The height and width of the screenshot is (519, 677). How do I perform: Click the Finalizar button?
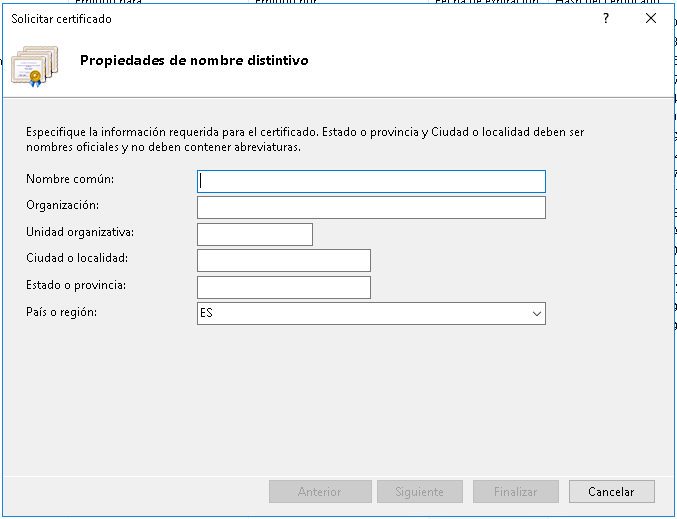[515, 492]
